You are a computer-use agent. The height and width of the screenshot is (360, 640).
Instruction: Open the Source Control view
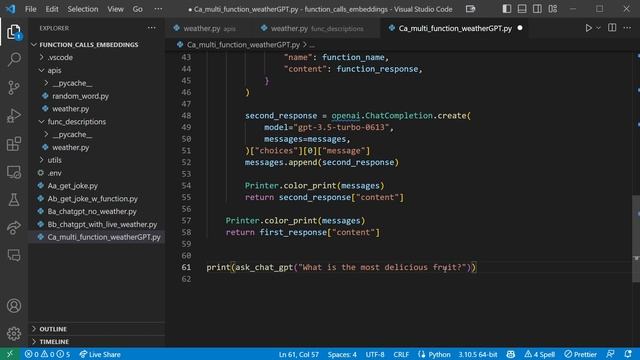(x=14, y=88)
